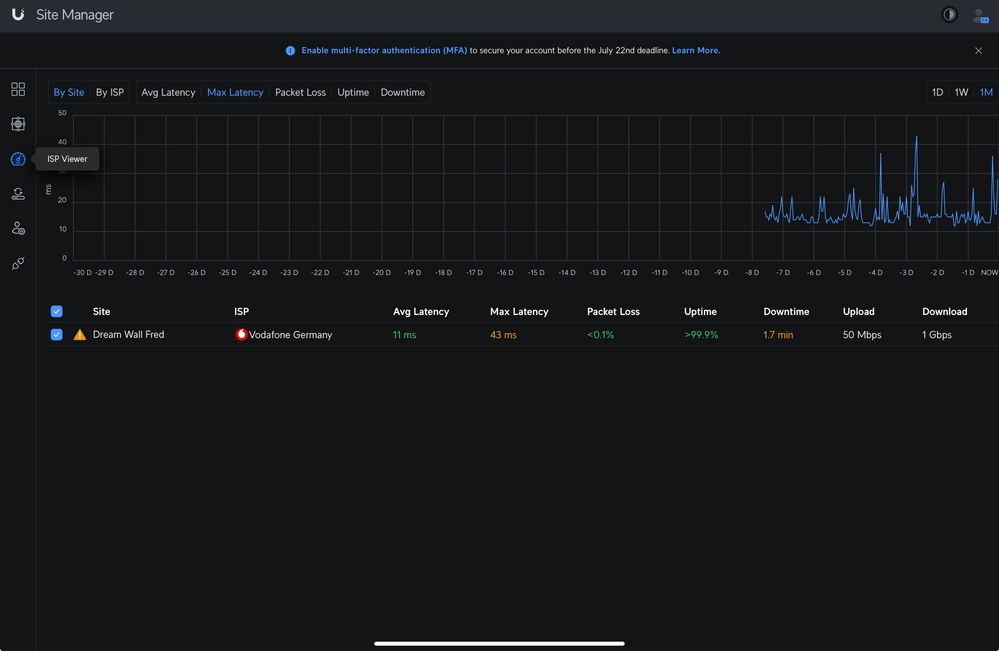Image resolution: width=999 pixels, height=651 pixels.
Task: Uncheck the select-all checkbox in table header
Action: click(x=57, y=312)
